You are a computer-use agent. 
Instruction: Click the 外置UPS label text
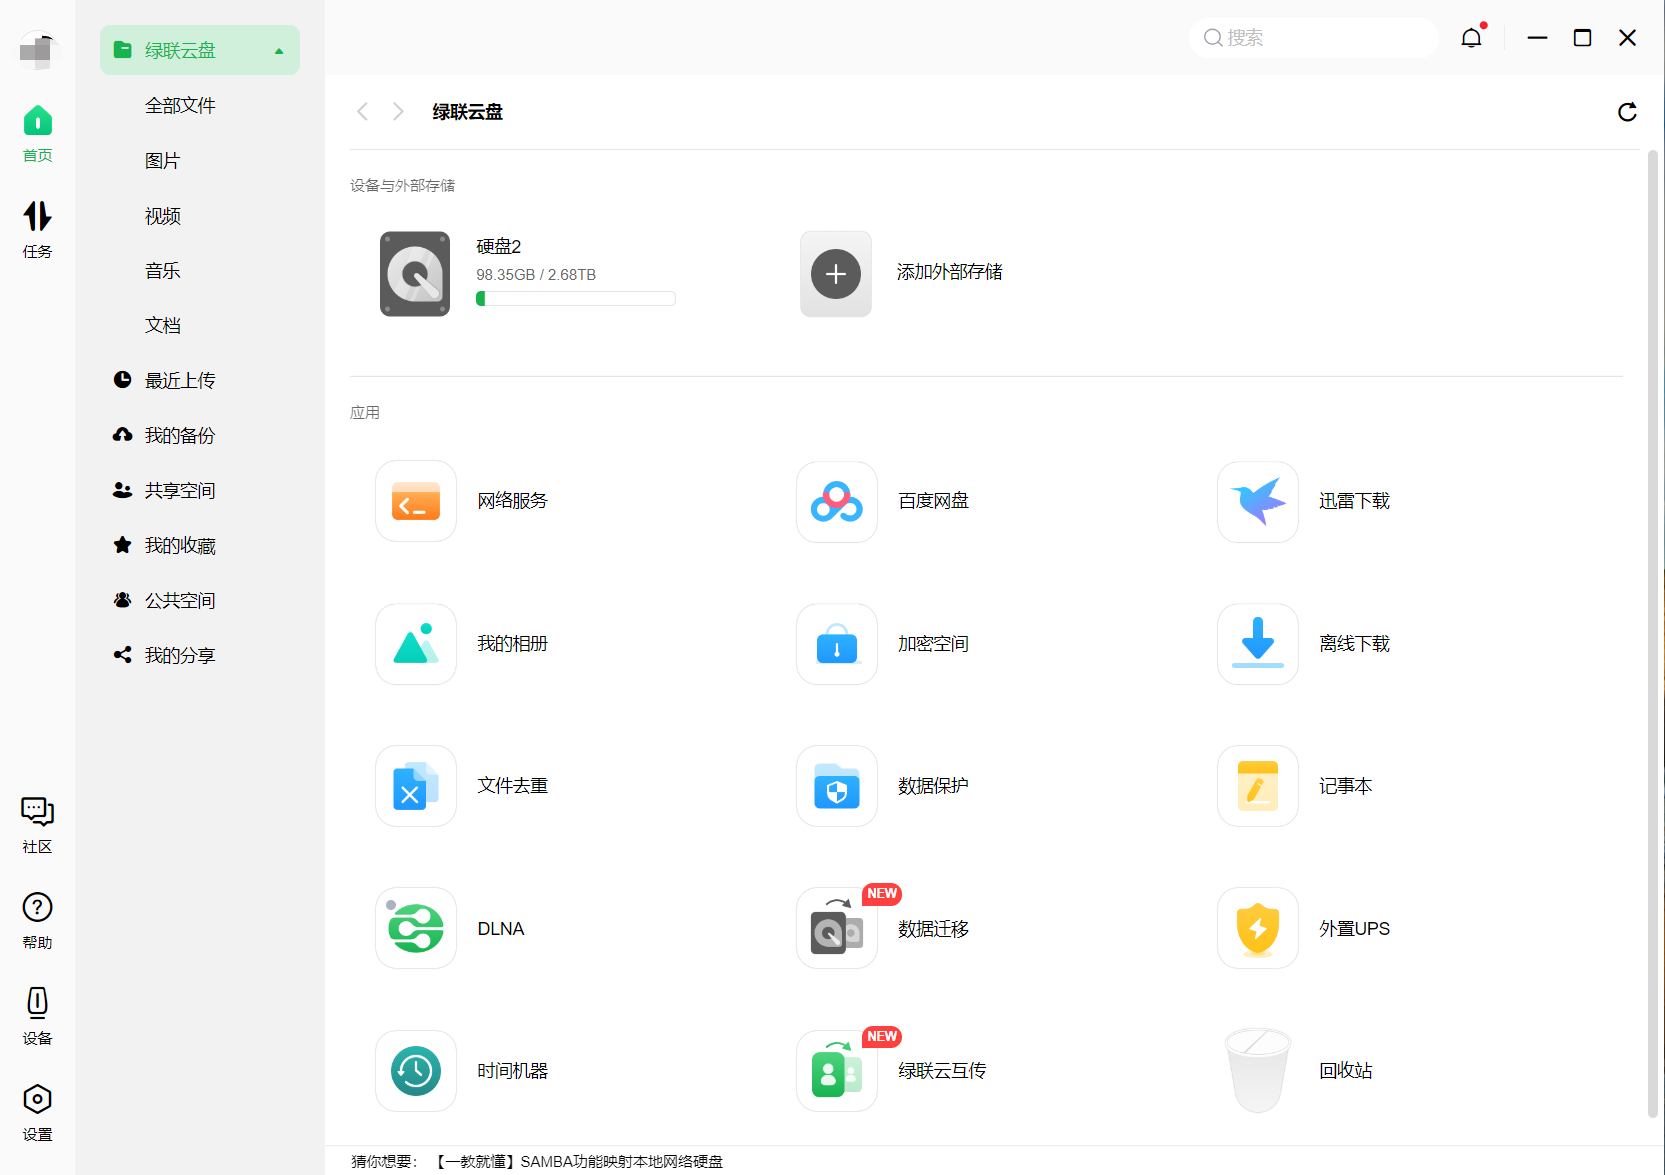point(1354,929)
